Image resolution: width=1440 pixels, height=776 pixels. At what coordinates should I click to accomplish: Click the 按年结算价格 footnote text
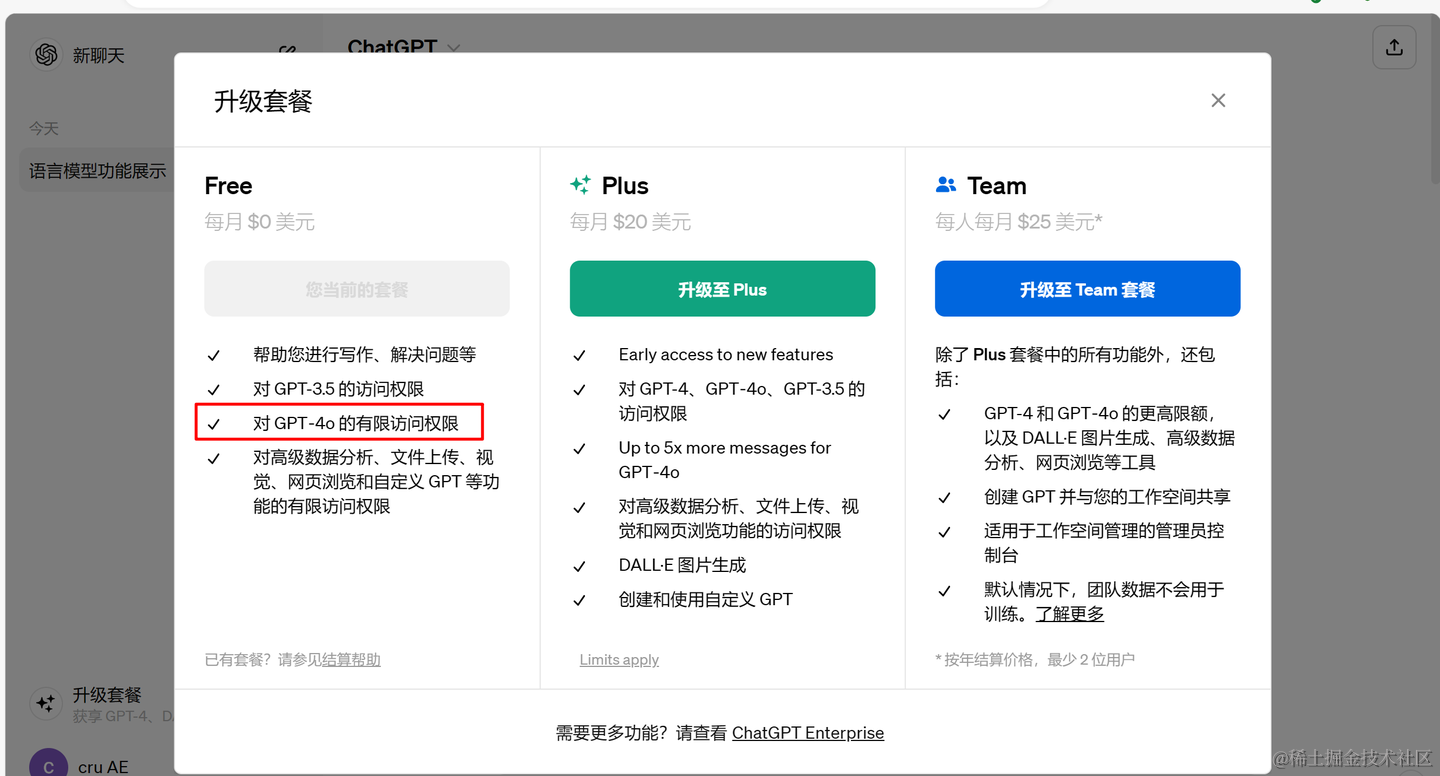click(x=1035, y=660)
